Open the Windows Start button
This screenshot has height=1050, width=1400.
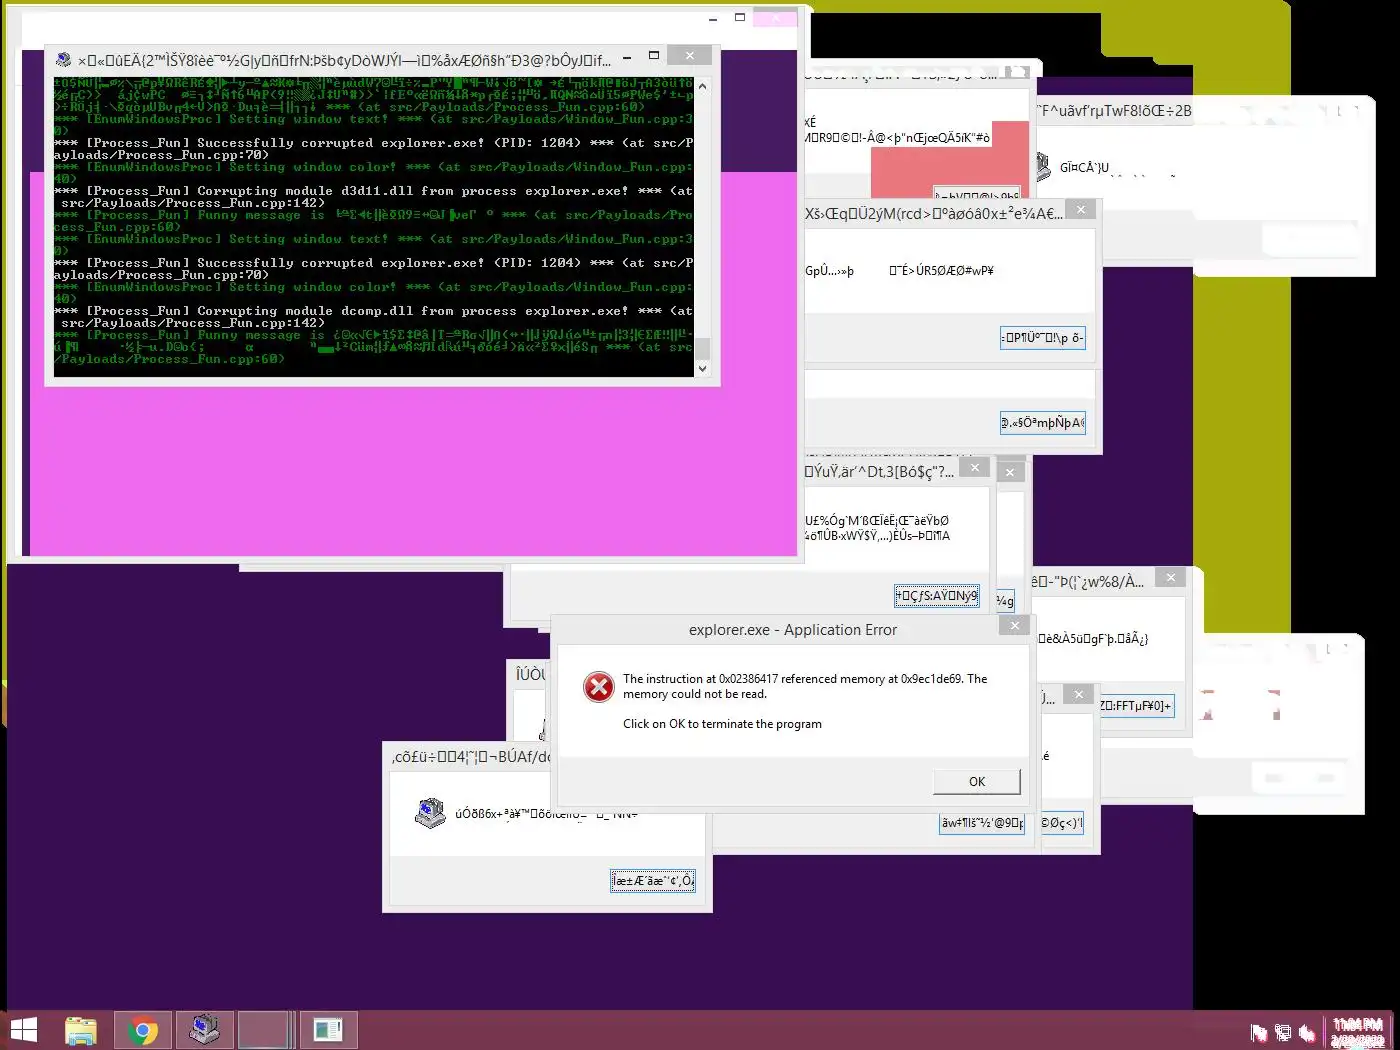[x=23, y=1030]
